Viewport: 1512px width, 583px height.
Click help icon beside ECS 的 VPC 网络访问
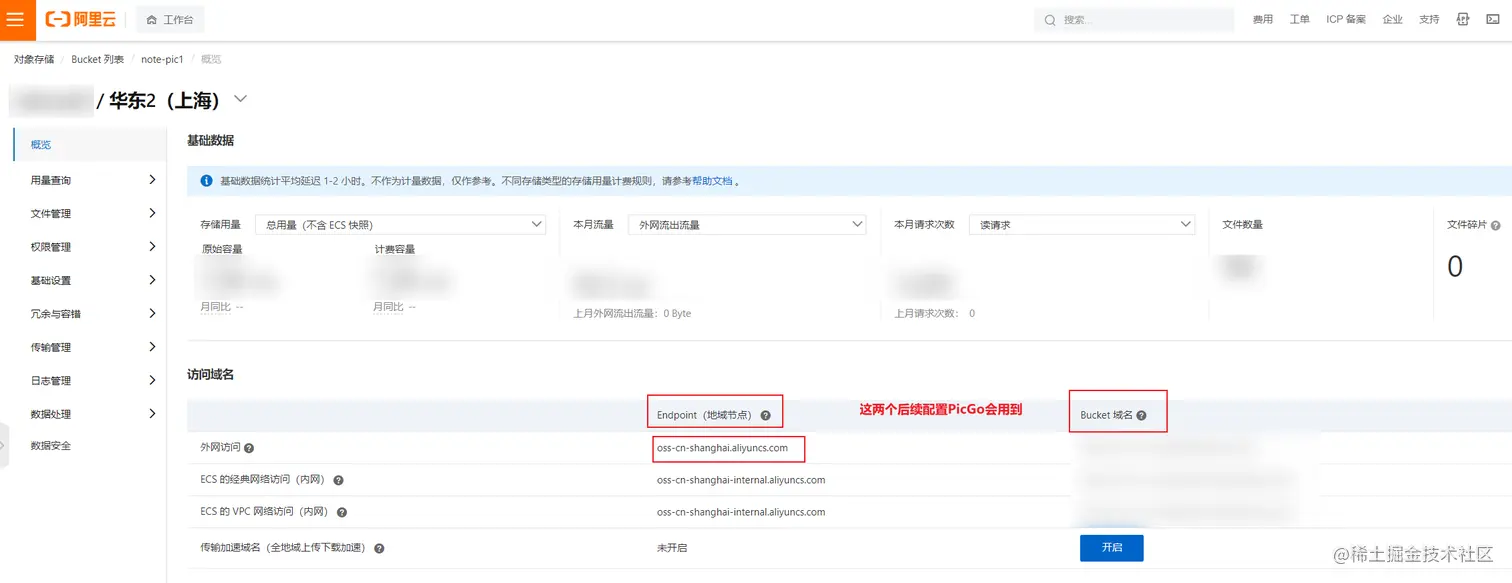[342, 513]
